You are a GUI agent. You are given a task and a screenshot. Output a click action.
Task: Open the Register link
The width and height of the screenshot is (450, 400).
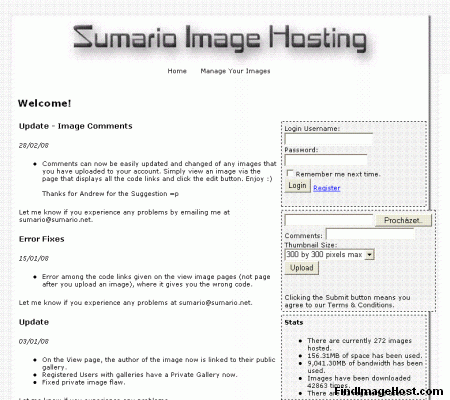327,188
